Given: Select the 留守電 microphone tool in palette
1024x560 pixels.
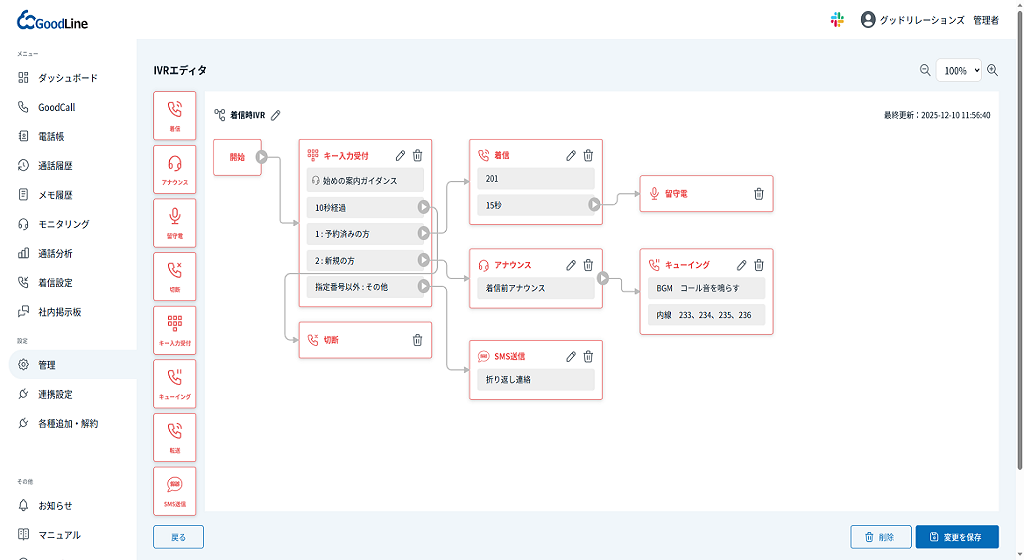Looking at the screenshot, I should [x=175, y=222].
